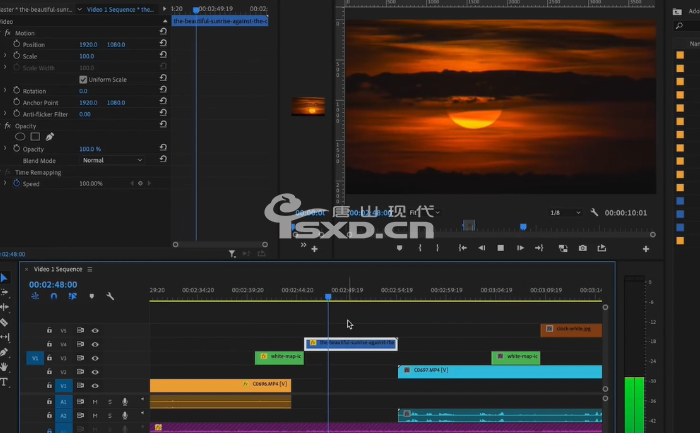The image size is (700, 433).
Task: Click the Position X value 1920.0
Action: 88,45
